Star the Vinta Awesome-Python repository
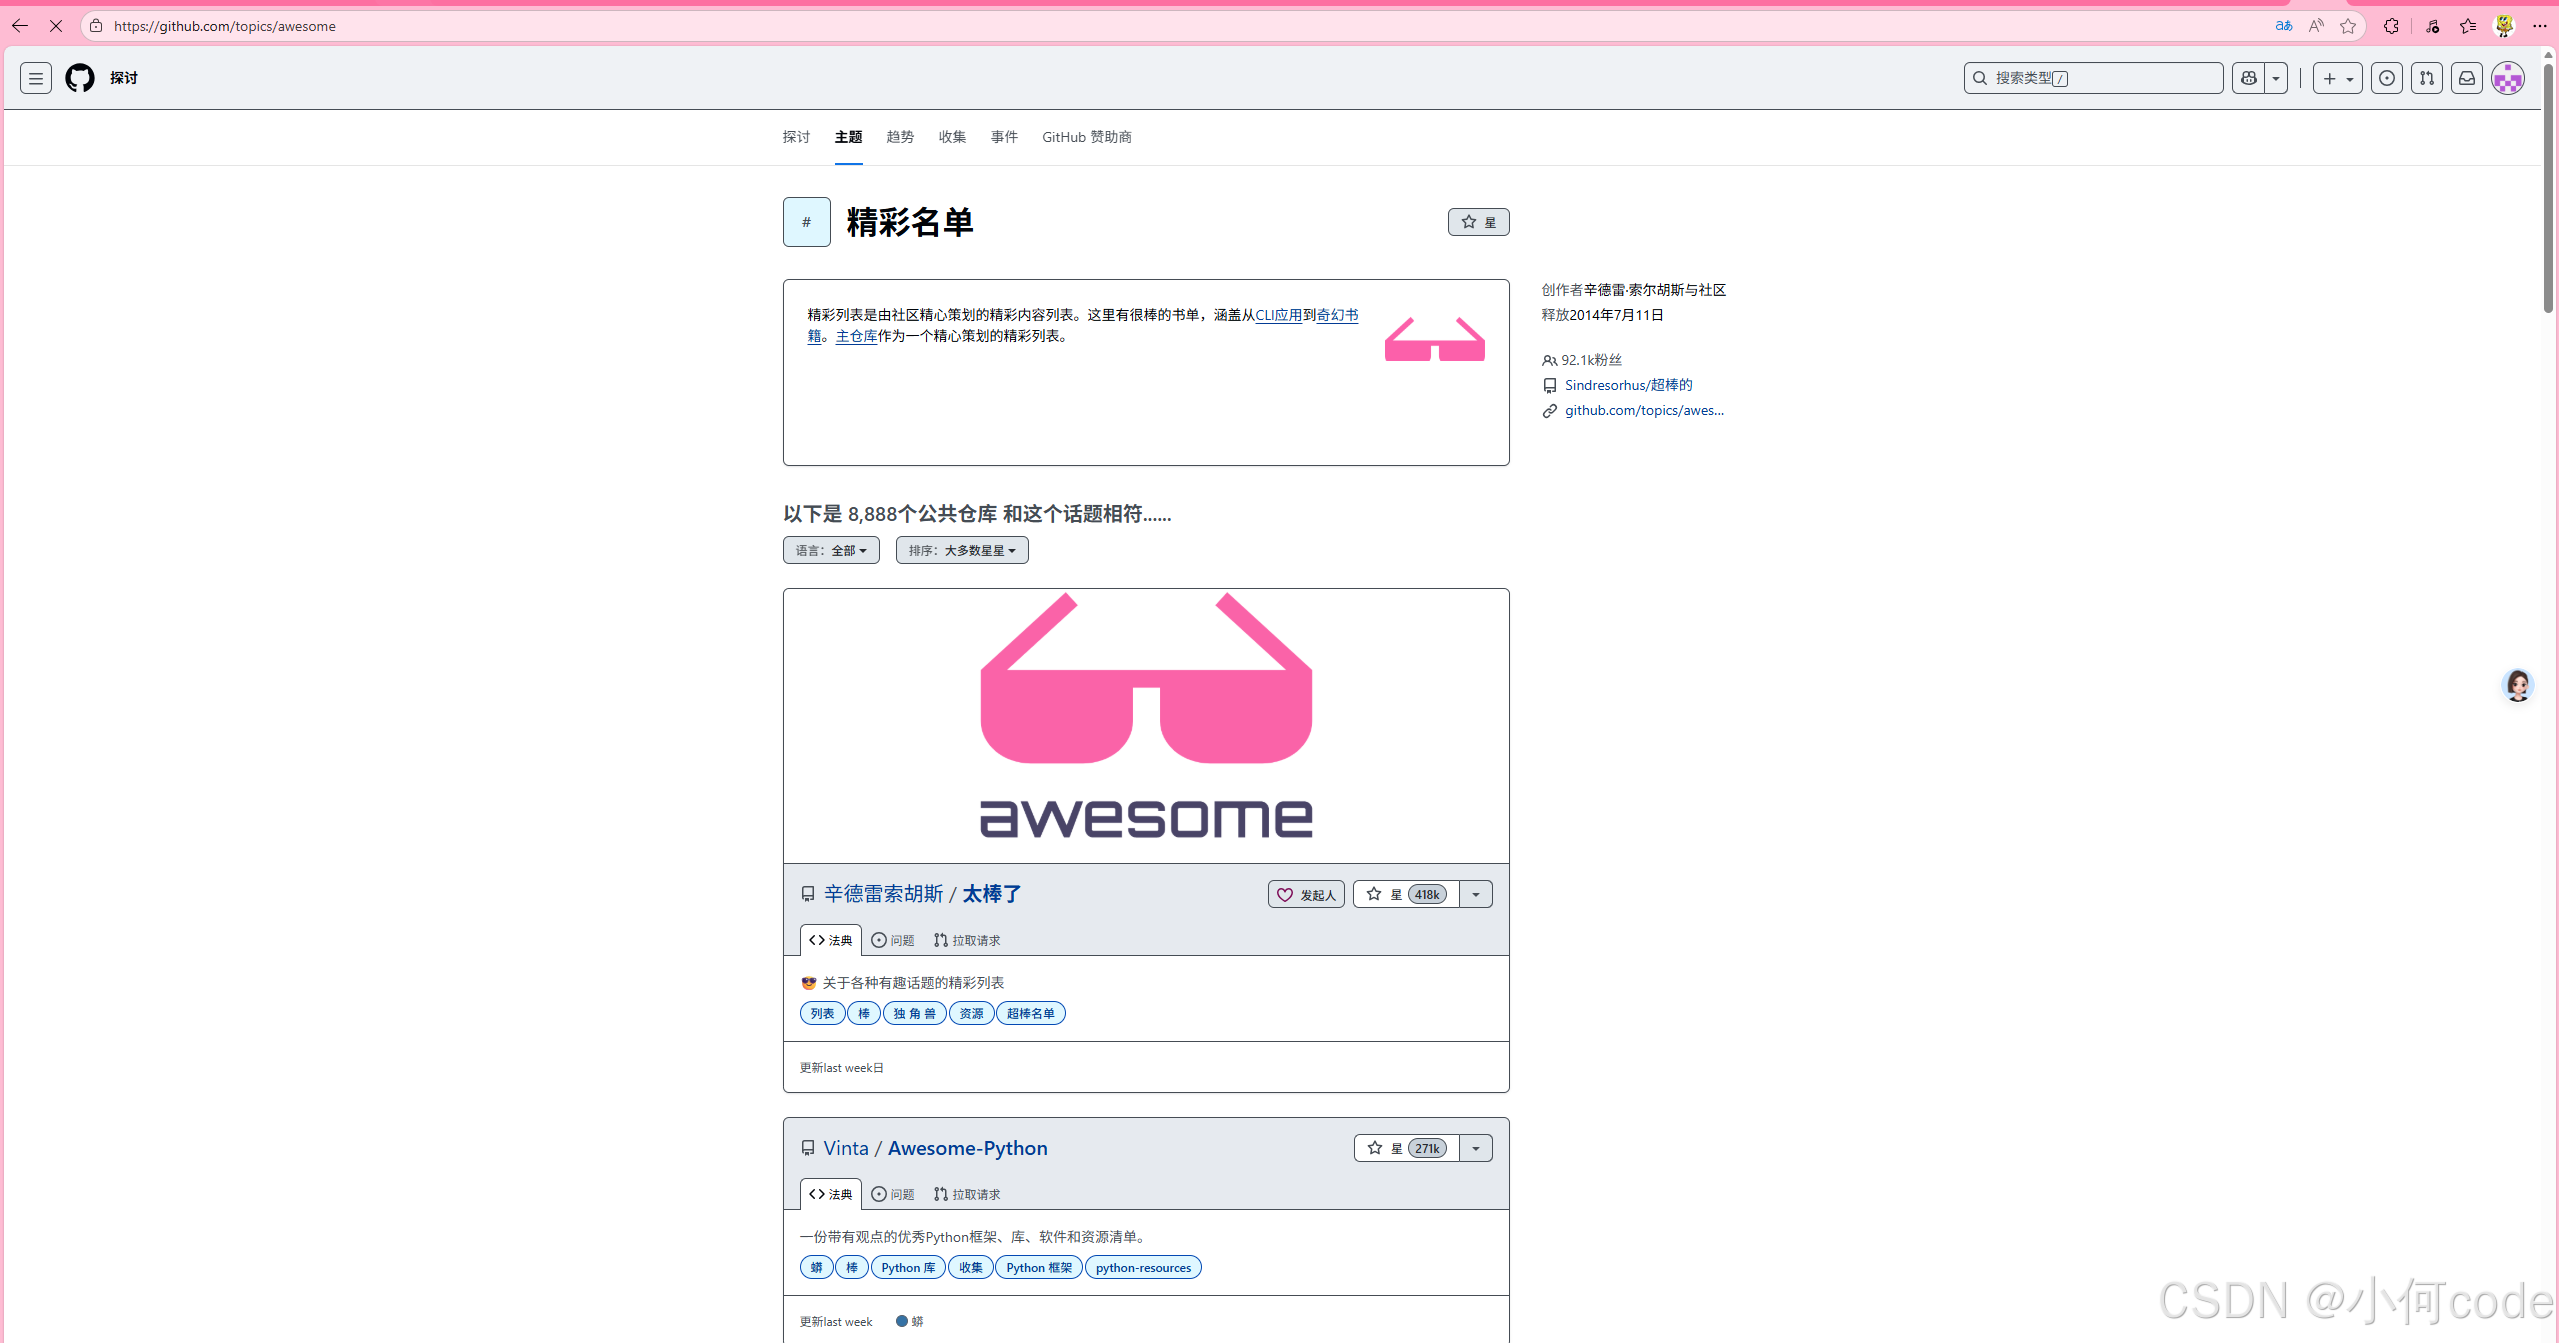The image size is (2559, 1343). tap(1405, 1148)
